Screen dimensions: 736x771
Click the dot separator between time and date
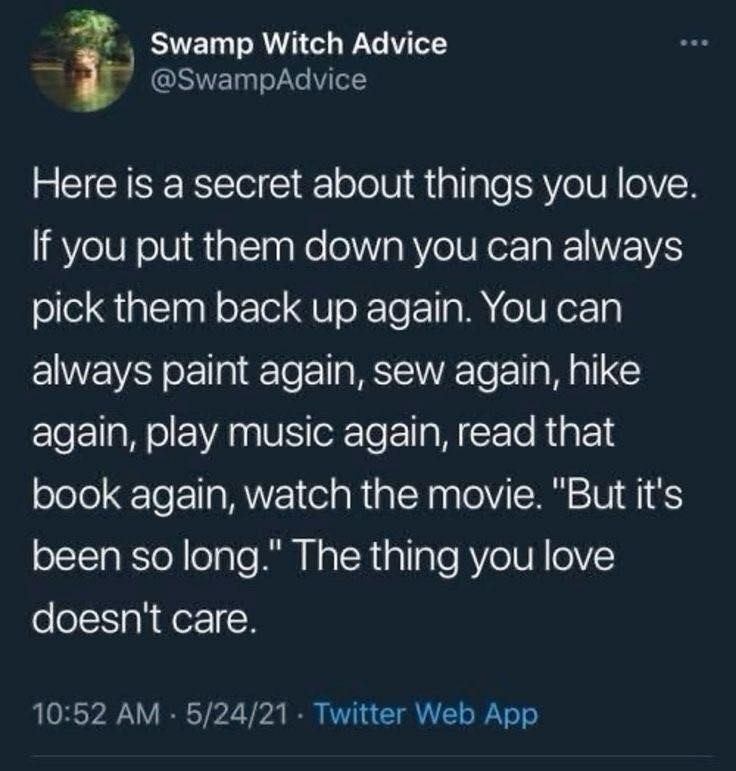[174, 714]
